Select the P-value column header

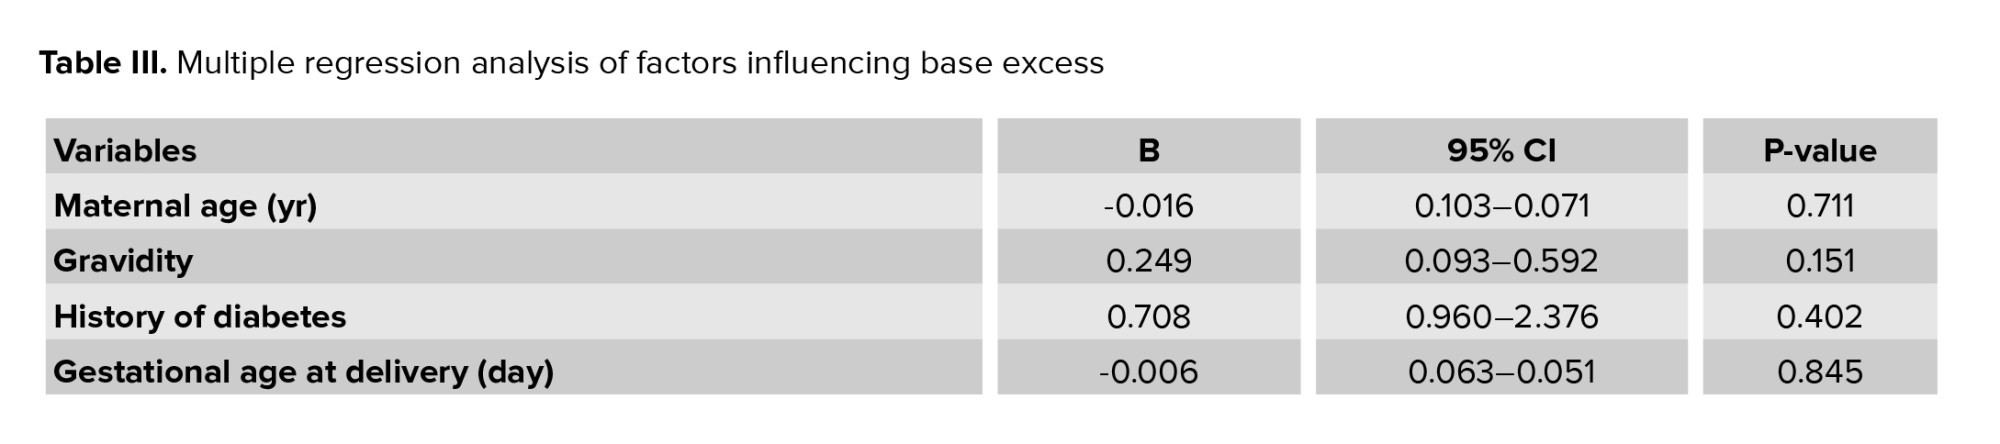pos(1819,151)
